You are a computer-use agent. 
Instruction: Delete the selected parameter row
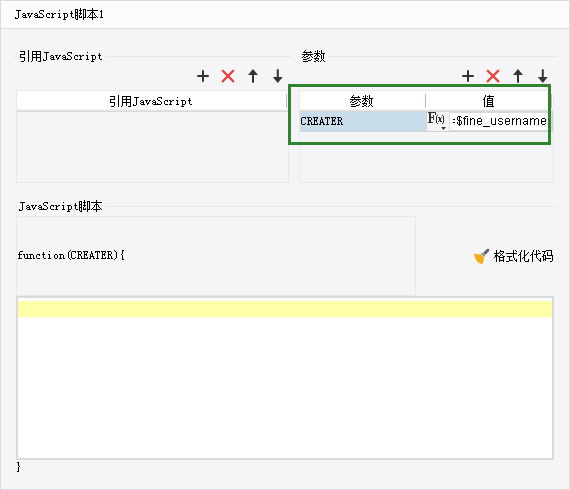(493, 76)
